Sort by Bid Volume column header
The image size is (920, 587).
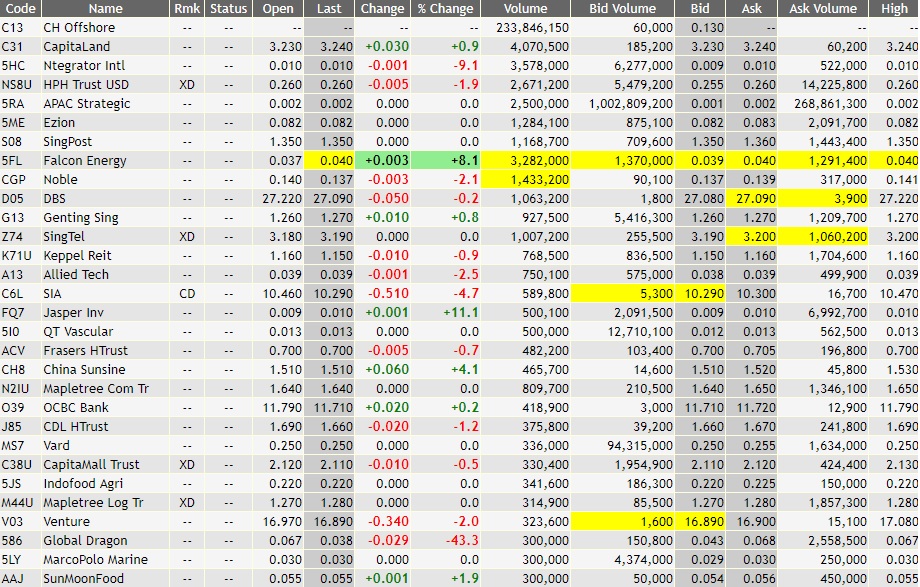(x=623, y=8)
